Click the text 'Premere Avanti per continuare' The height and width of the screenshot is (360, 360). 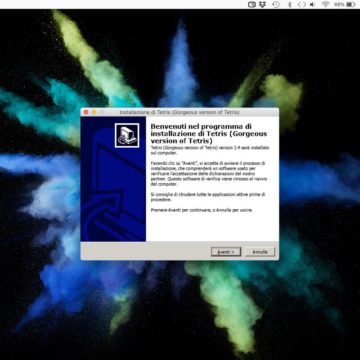(201, 210)
